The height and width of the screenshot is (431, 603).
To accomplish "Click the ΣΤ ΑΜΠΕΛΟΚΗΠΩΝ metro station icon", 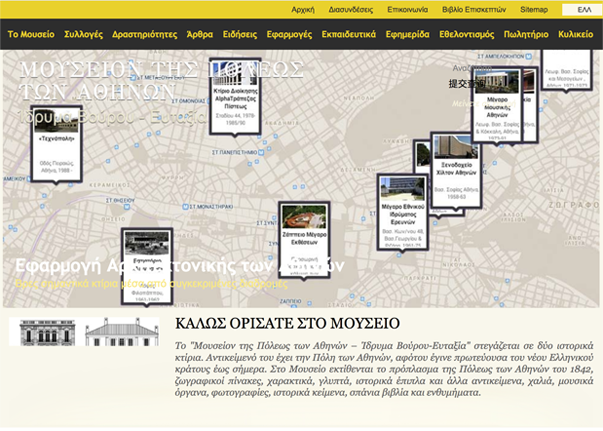I will click(x=529, y=56).
